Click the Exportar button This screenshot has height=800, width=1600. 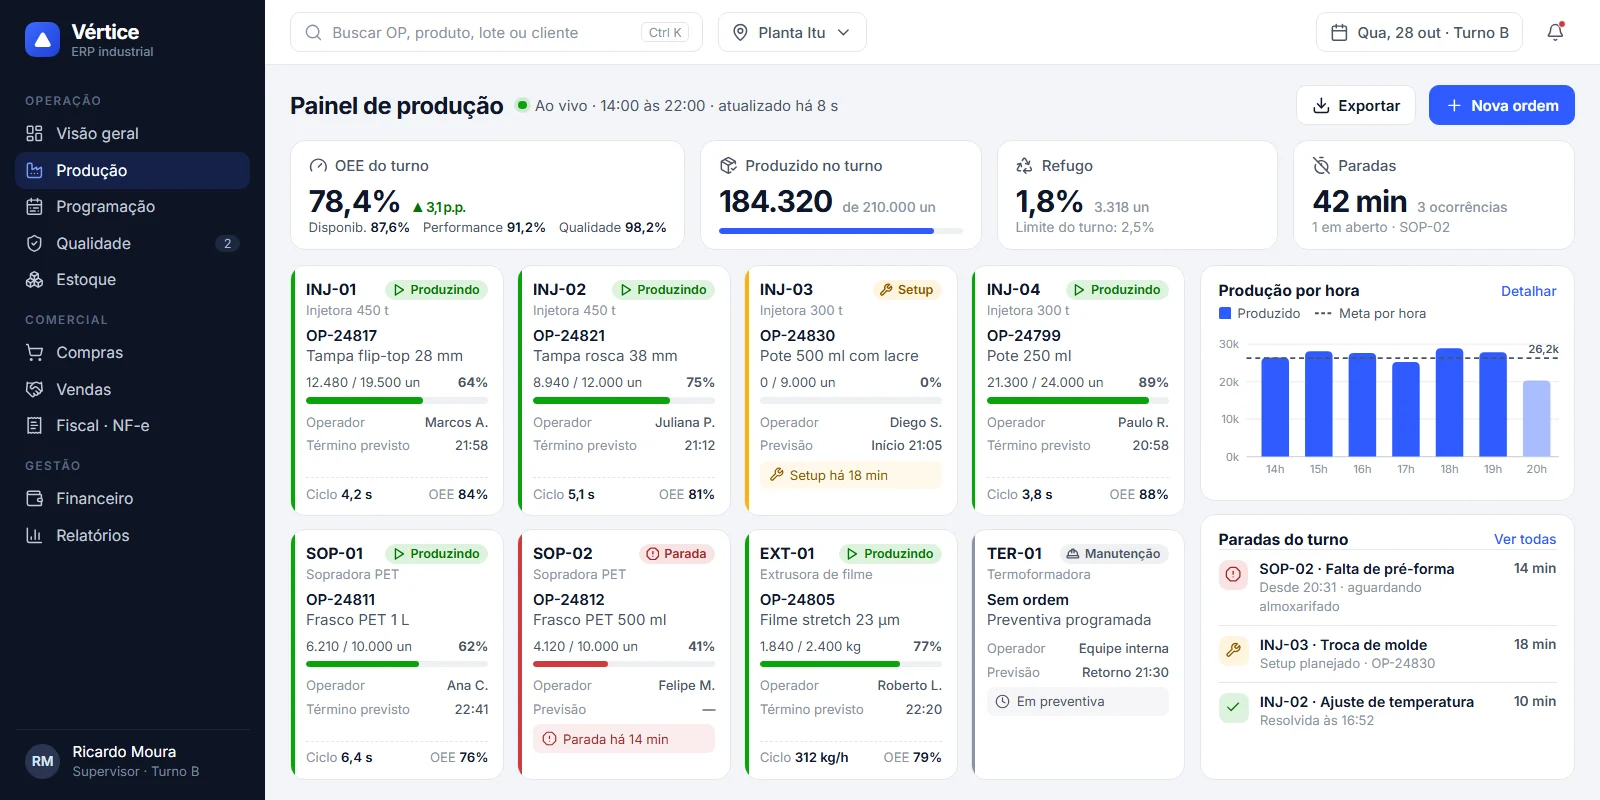[x=1356, y=105]
